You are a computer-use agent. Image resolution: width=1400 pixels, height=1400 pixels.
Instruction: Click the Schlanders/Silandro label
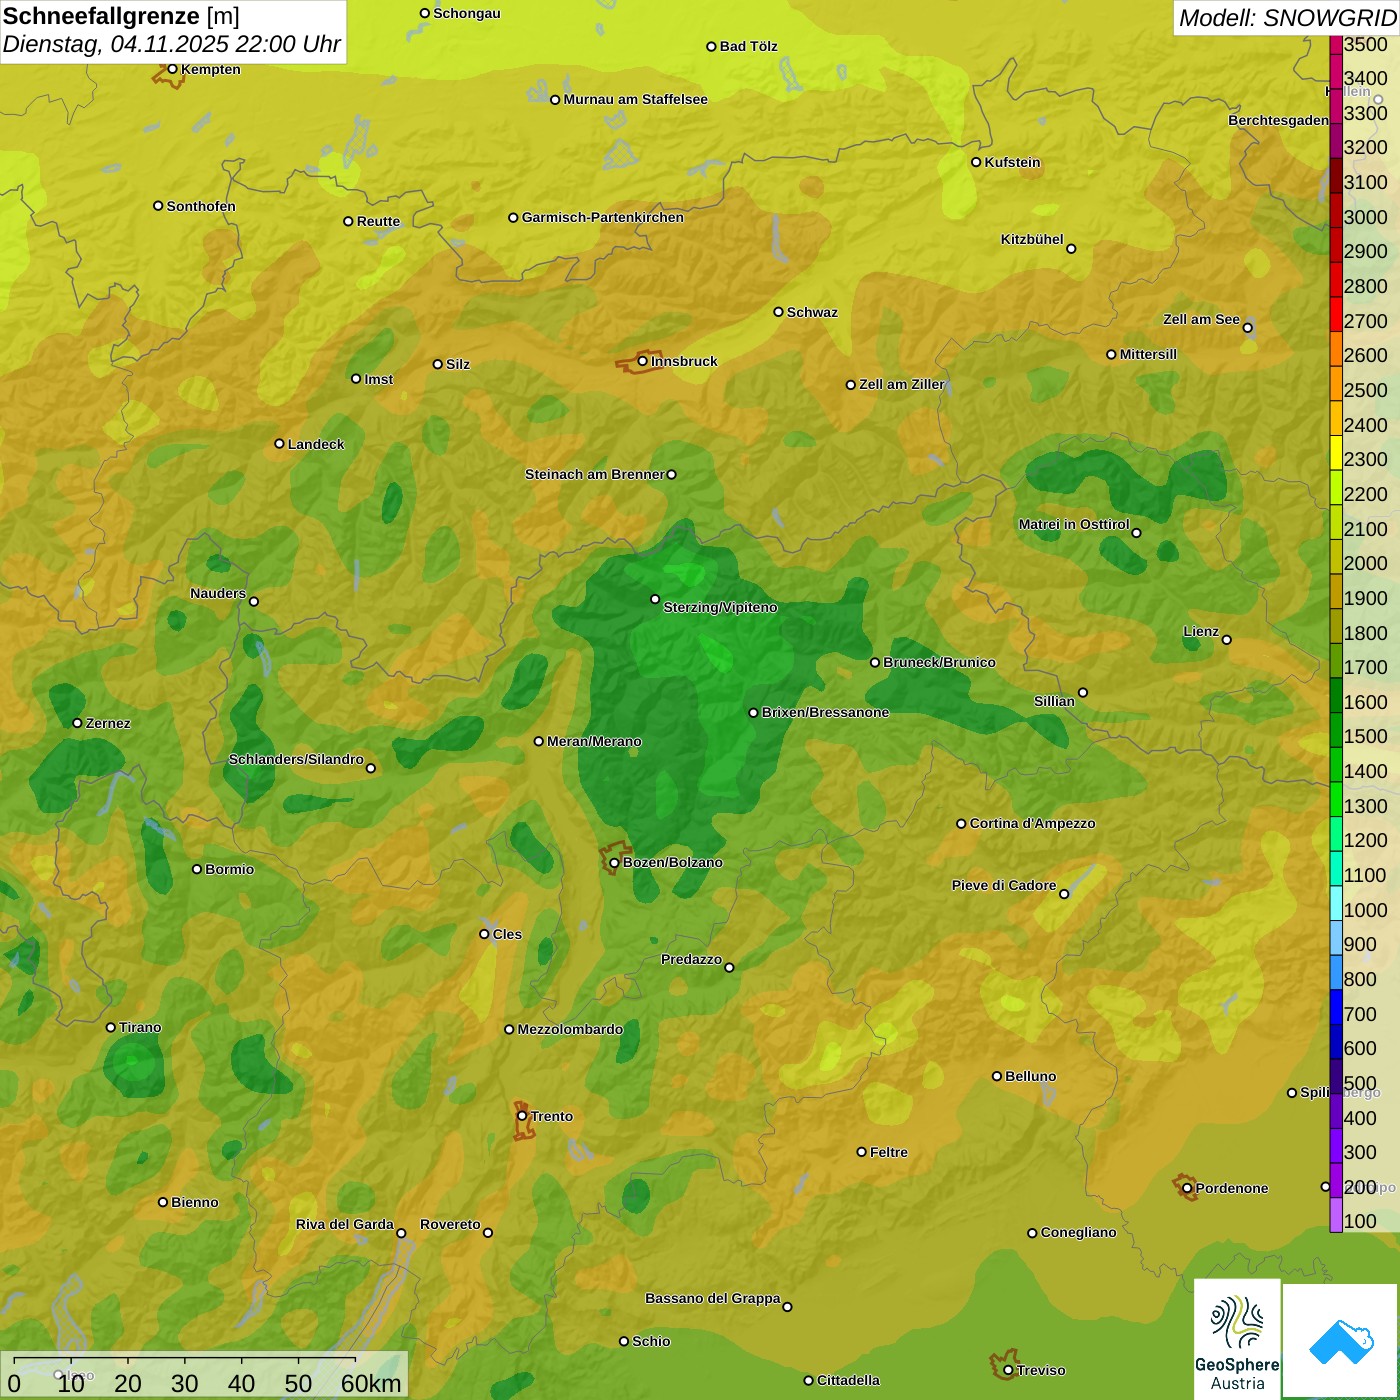coord(296,759)
